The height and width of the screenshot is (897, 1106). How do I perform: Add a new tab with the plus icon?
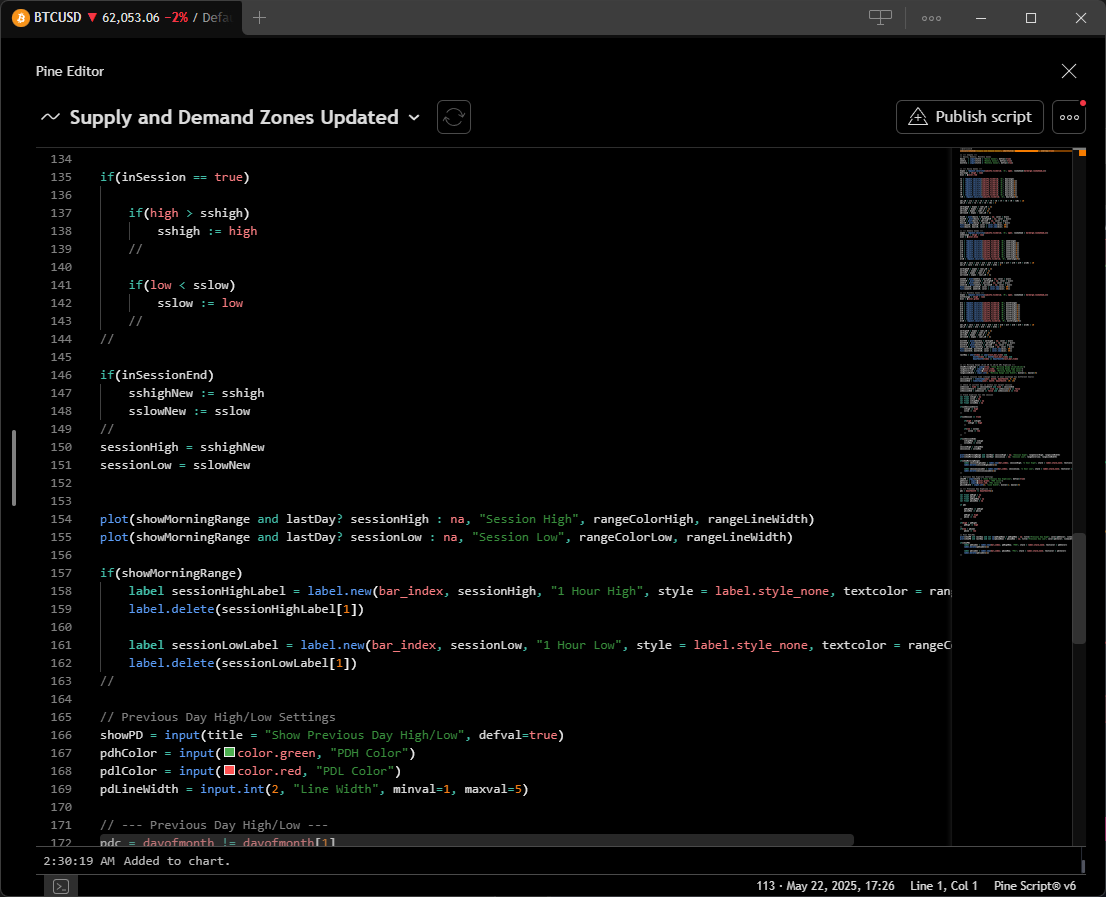(260, 18)
